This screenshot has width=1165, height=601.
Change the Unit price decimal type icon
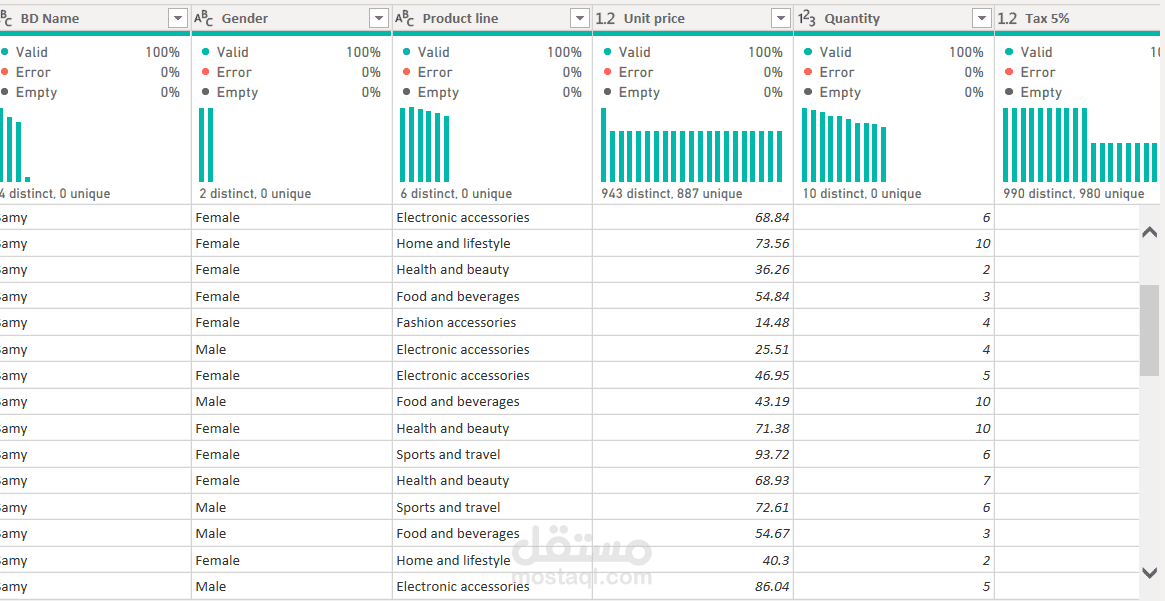point(606,18)
